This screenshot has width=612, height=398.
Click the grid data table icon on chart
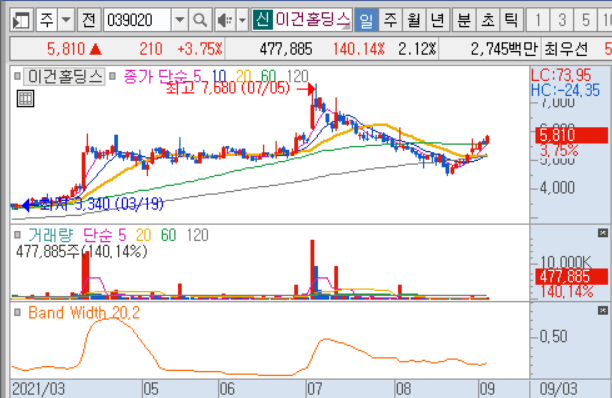coord(25,98)
